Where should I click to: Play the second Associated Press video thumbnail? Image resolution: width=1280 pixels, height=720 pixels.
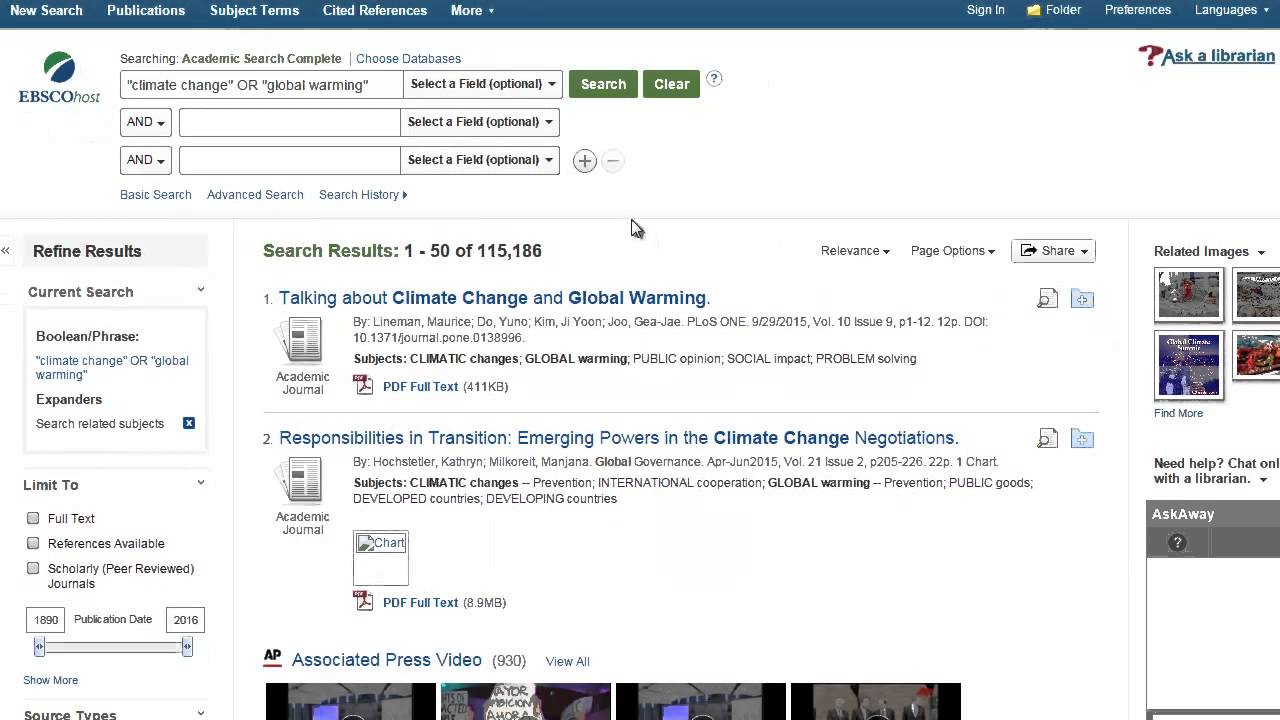[526, 701]
